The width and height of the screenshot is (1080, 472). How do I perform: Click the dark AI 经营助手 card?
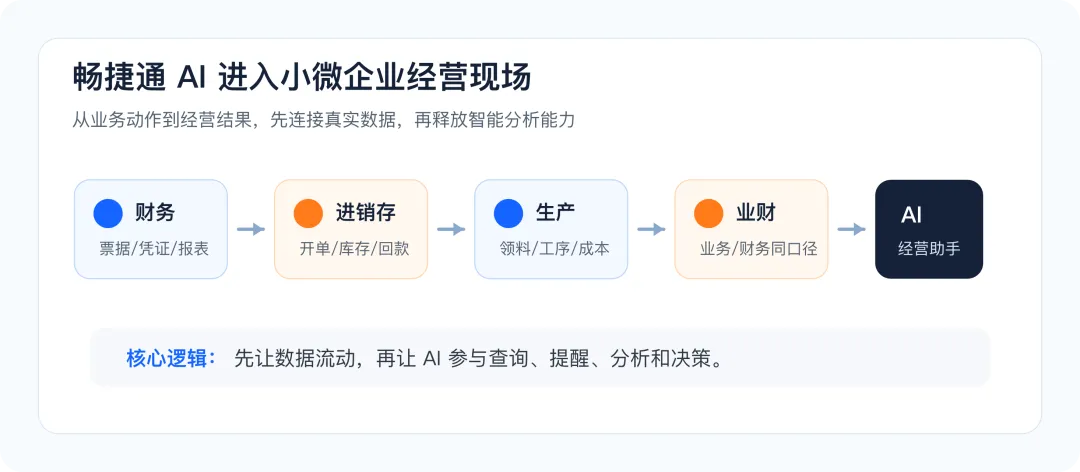(x=929, y=229)
